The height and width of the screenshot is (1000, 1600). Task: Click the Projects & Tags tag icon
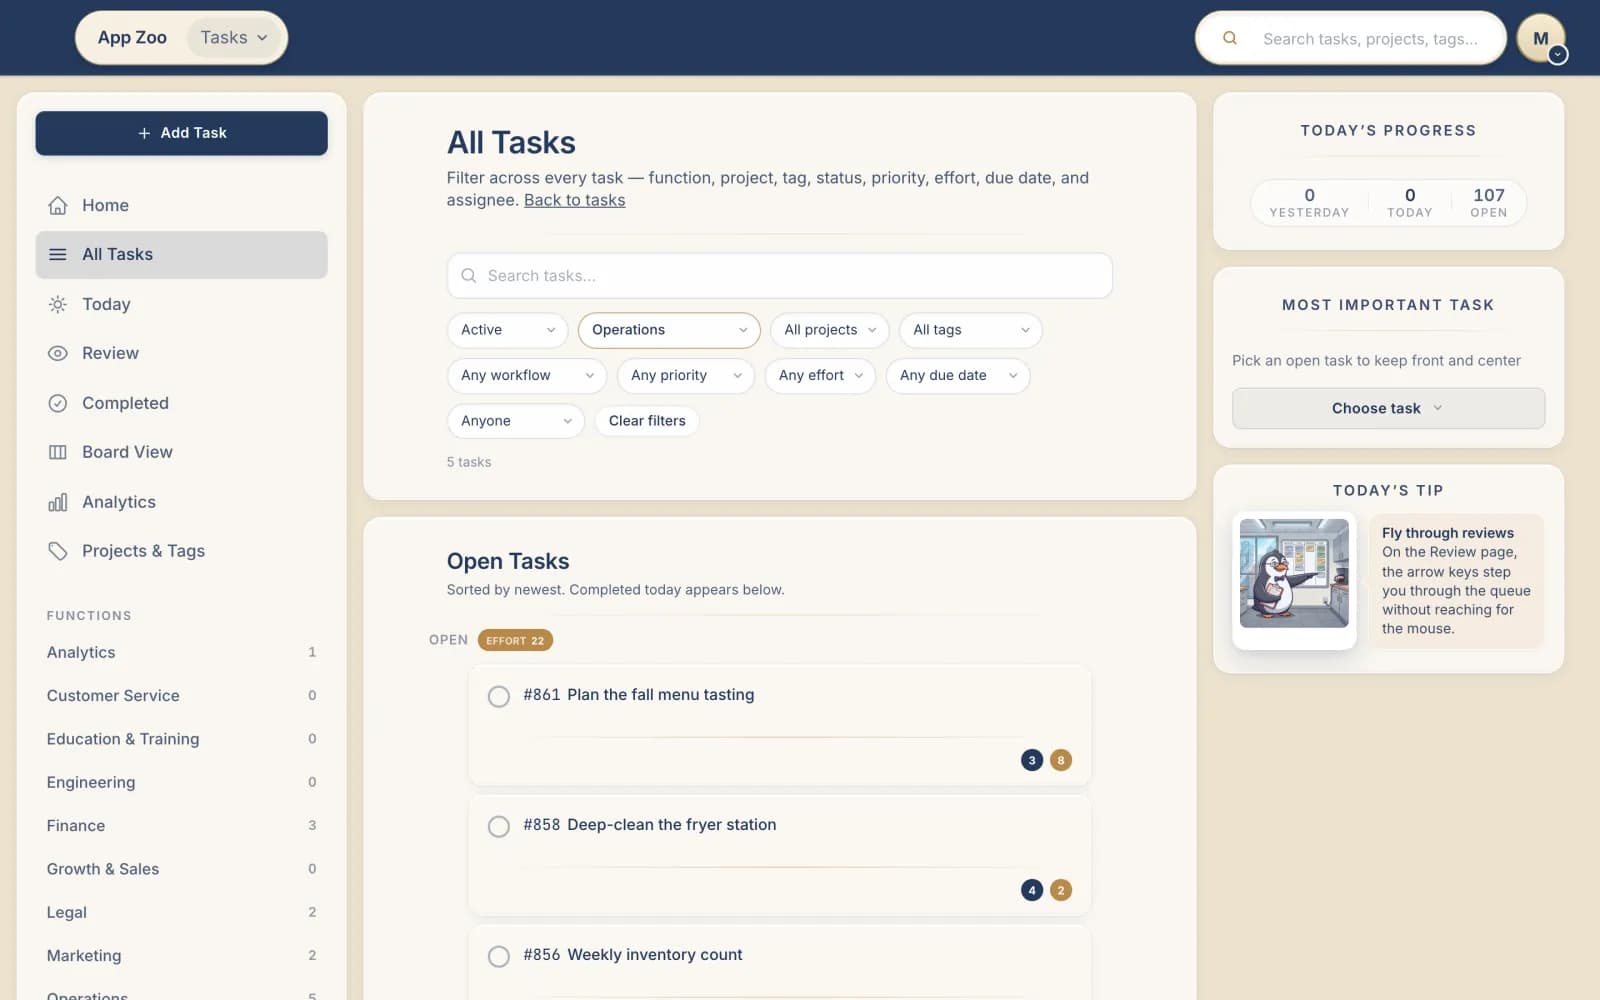pyautogui.click(x=58, y=551)
